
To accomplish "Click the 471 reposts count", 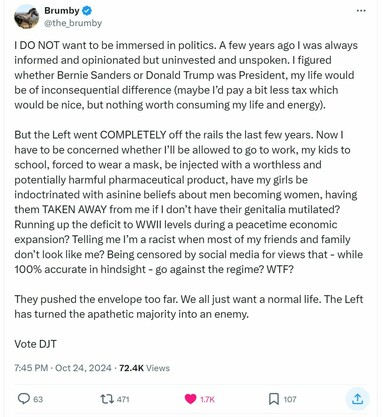I will [x=123, y=399].
